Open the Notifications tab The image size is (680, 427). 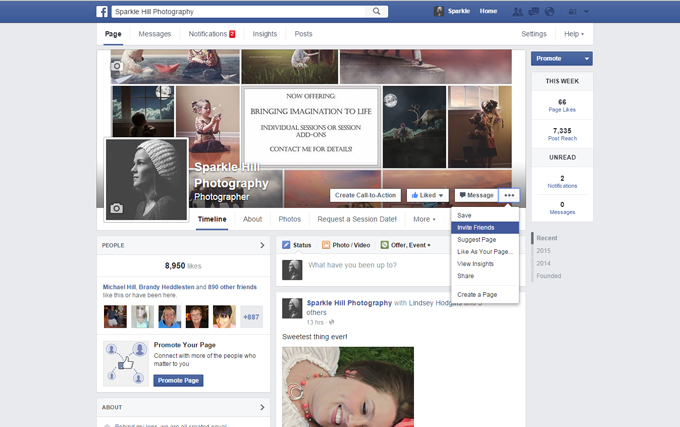(212, 34)
